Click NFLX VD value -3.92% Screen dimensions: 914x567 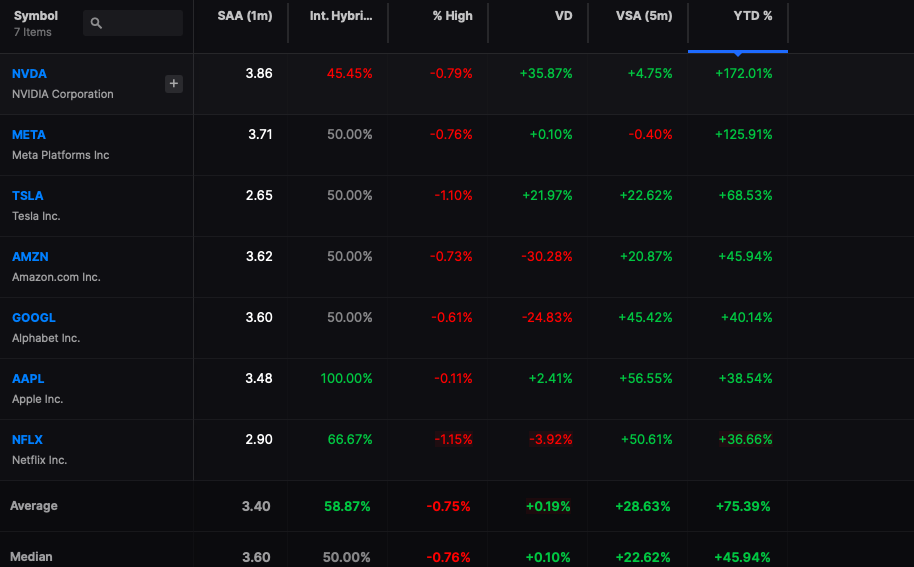pos(551,440)
